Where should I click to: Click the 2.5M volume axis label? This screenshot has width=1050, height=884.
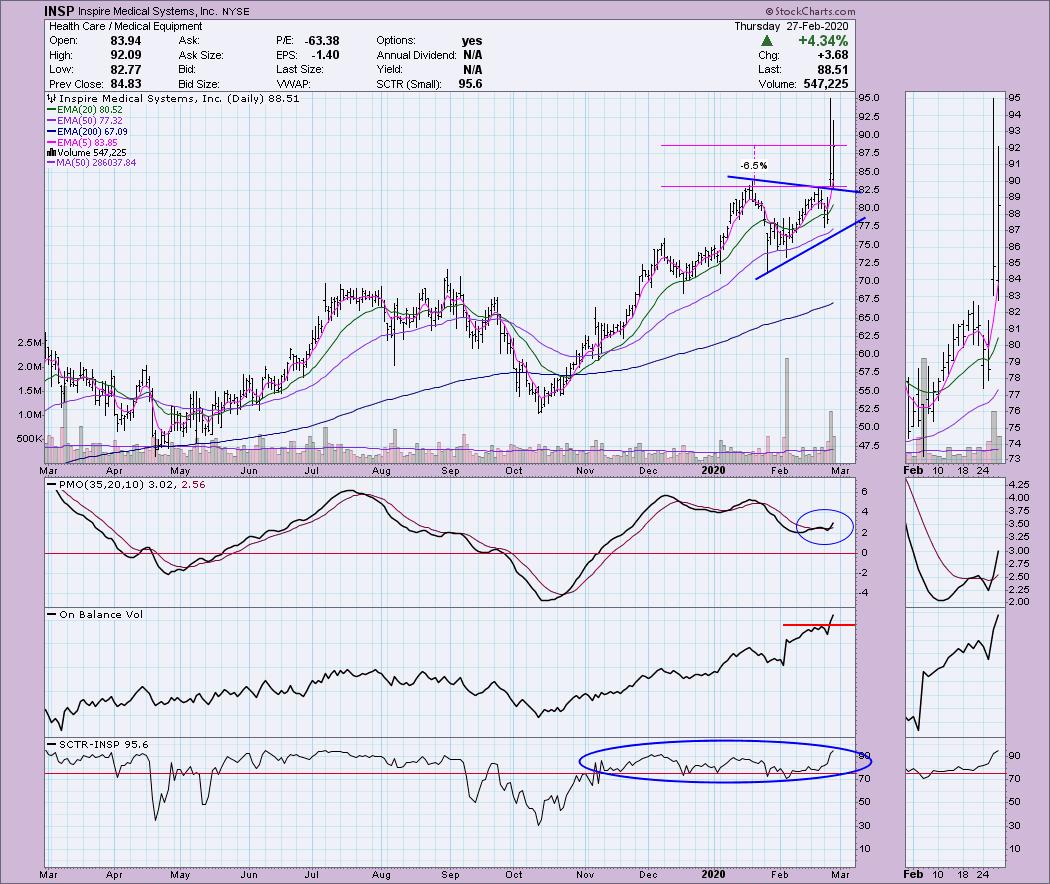pyautogui.click(x=30, y=343)
